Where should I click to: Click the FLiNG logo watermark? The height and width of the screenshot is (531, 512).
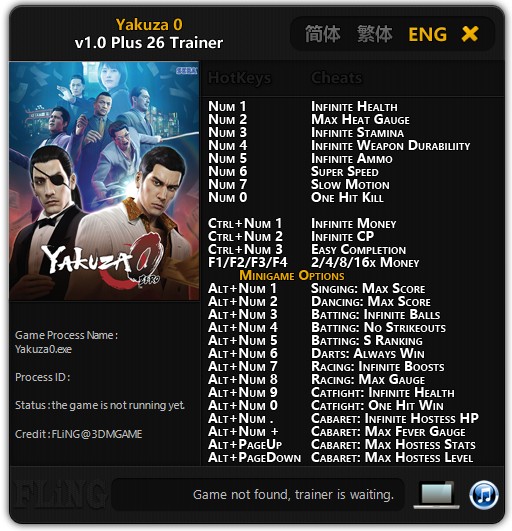[x=60, y=496]
